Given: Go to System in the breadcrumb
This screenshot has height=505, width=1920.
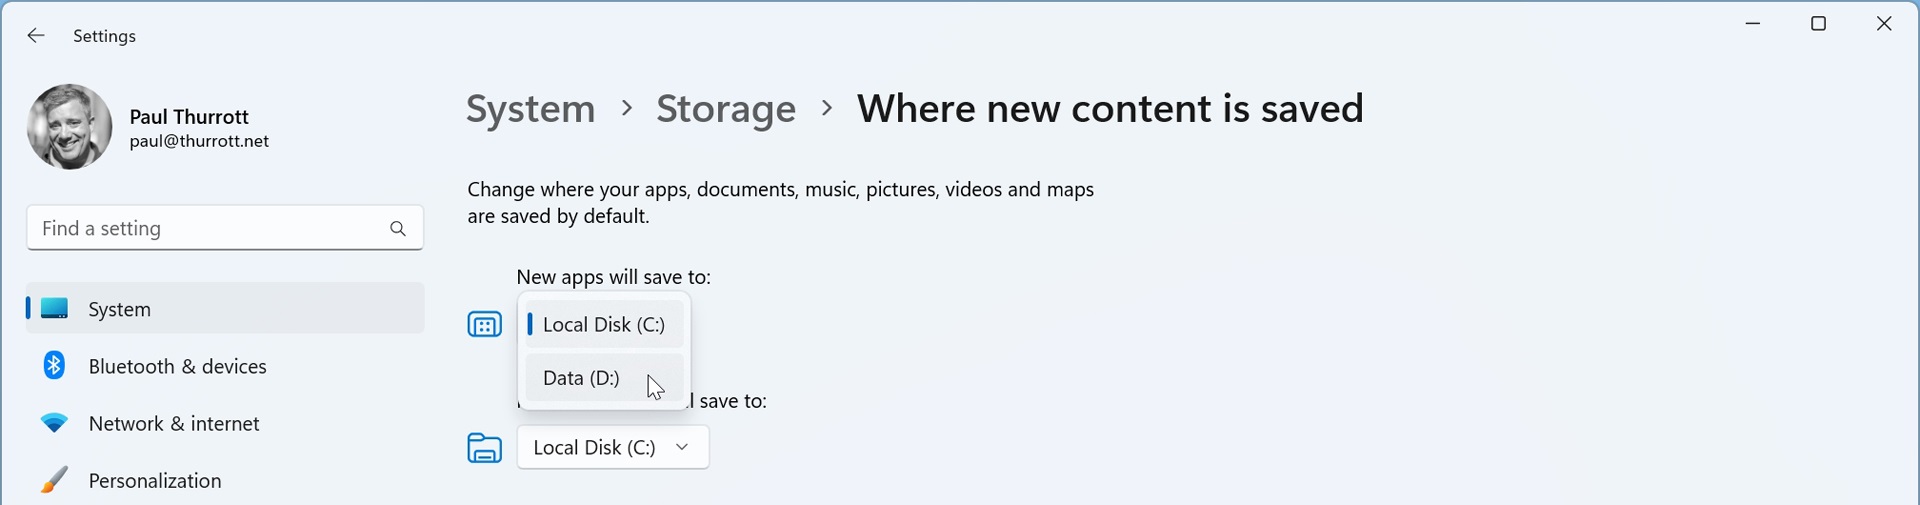Looking at the screenshot, I should pos(531,109).
